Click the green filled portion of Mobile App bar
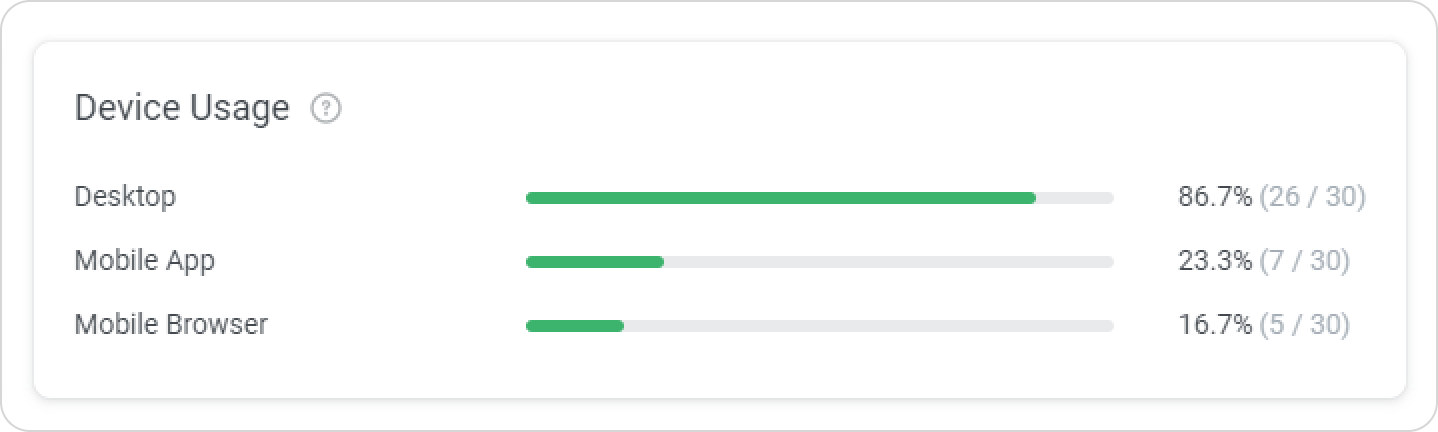This screenshot has width=1438, height=432. point(595,262)
